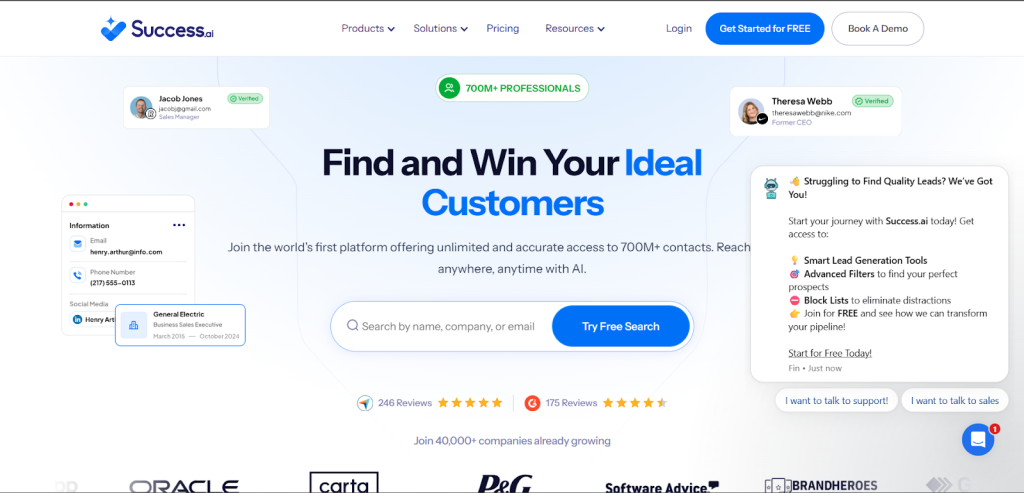1024x493 pixels.
Task: Click Get Started for FREE button
Action: click(765, 29)
